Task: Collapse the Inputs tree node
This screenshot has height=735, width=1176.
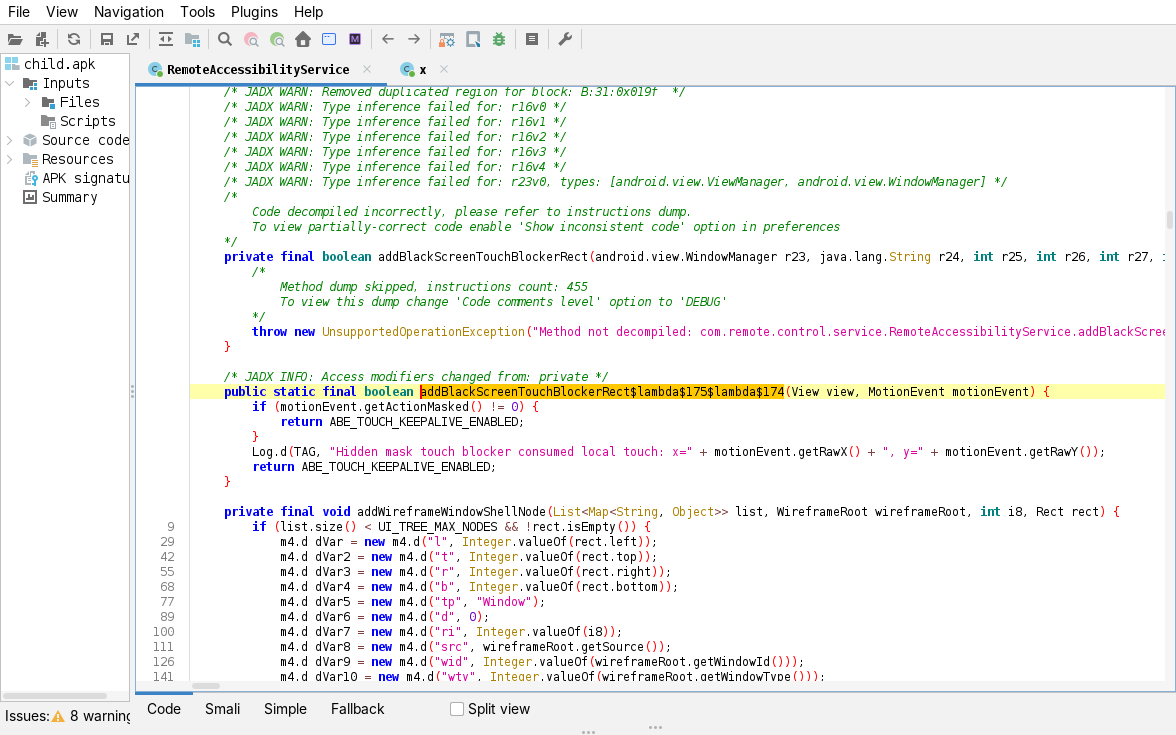Action: pos(10,83)
